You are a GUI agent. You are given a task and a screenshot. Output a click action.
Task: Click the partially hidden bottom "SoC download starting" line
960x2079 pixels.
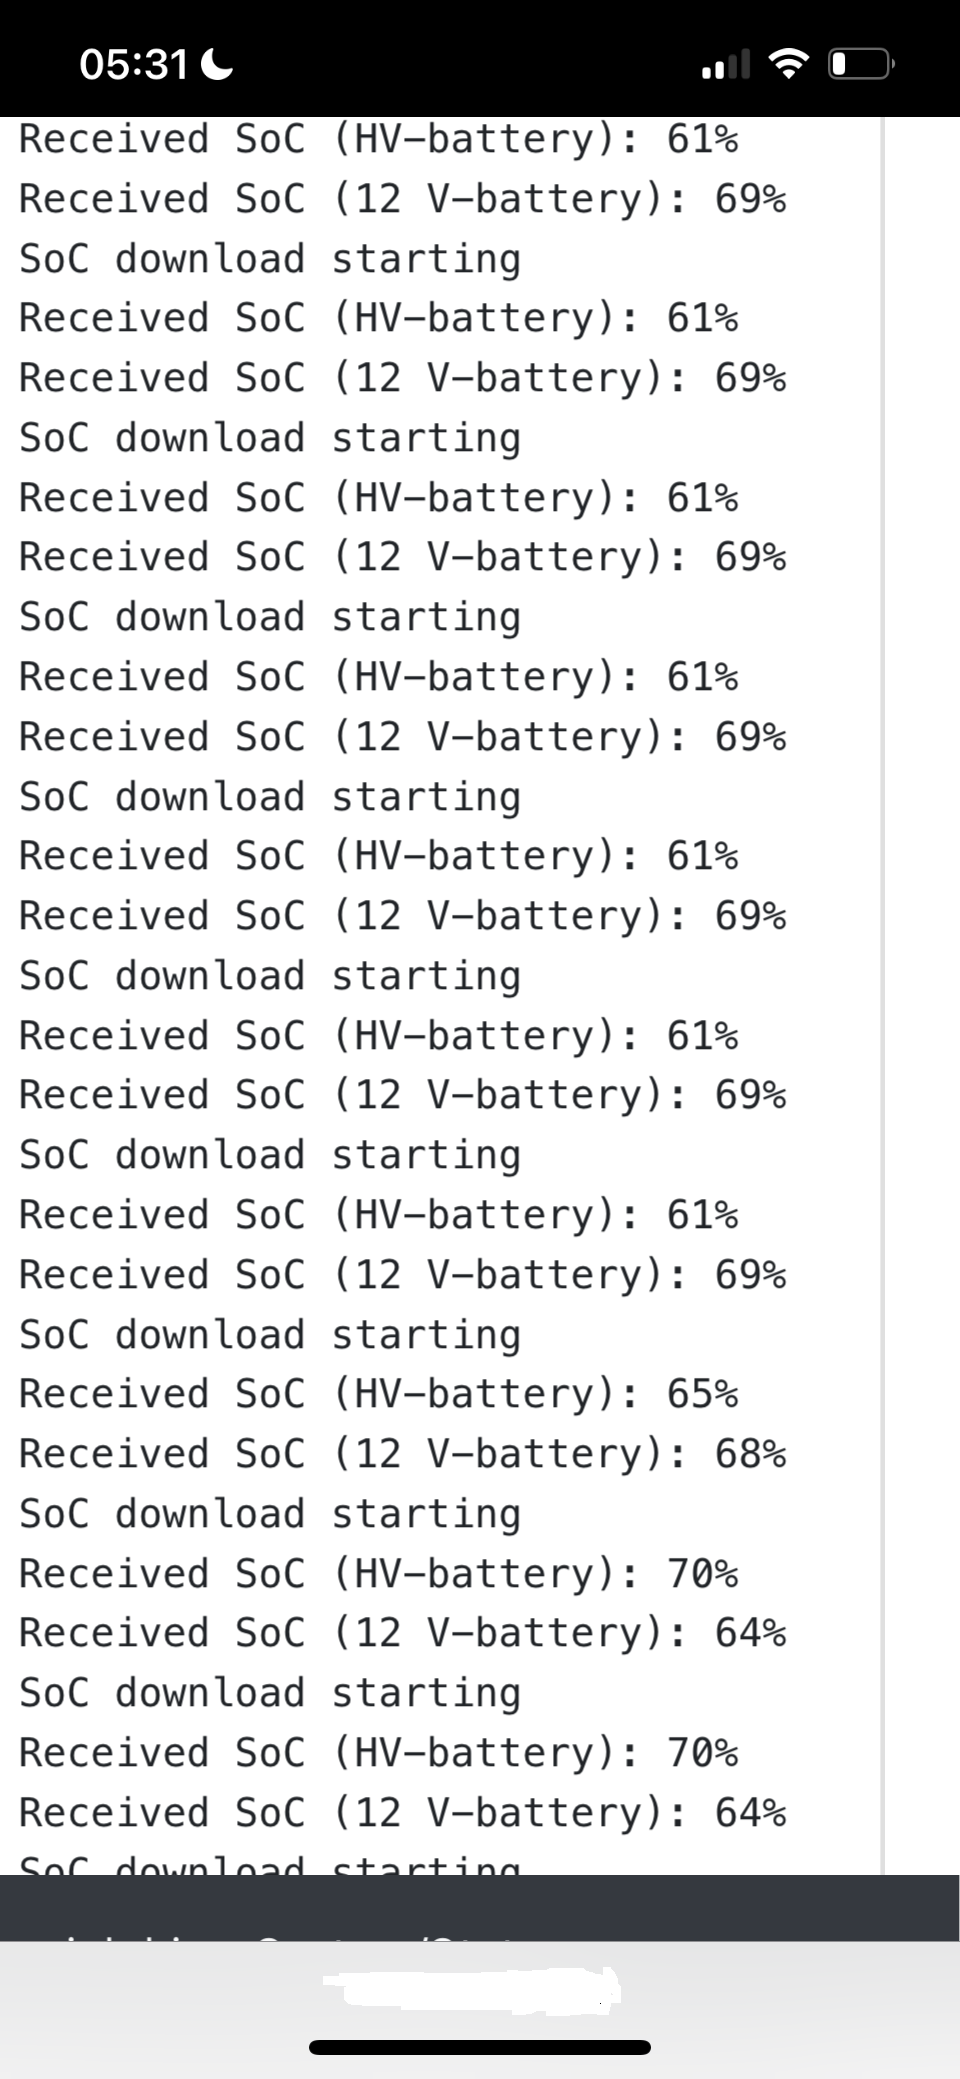coord(270,1864)
